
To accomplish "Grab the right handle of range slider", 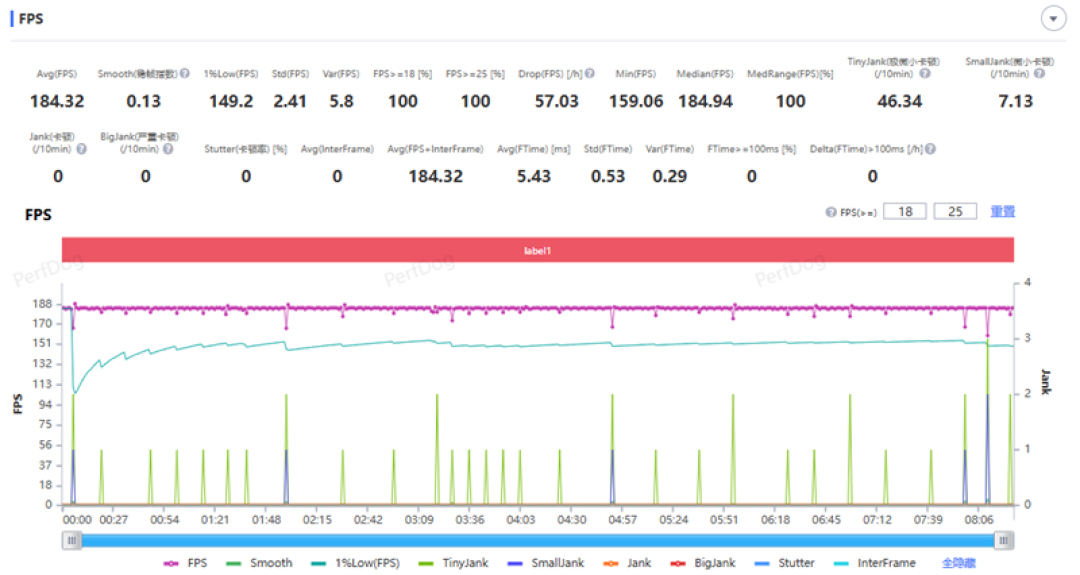I will coord(1004,541).
